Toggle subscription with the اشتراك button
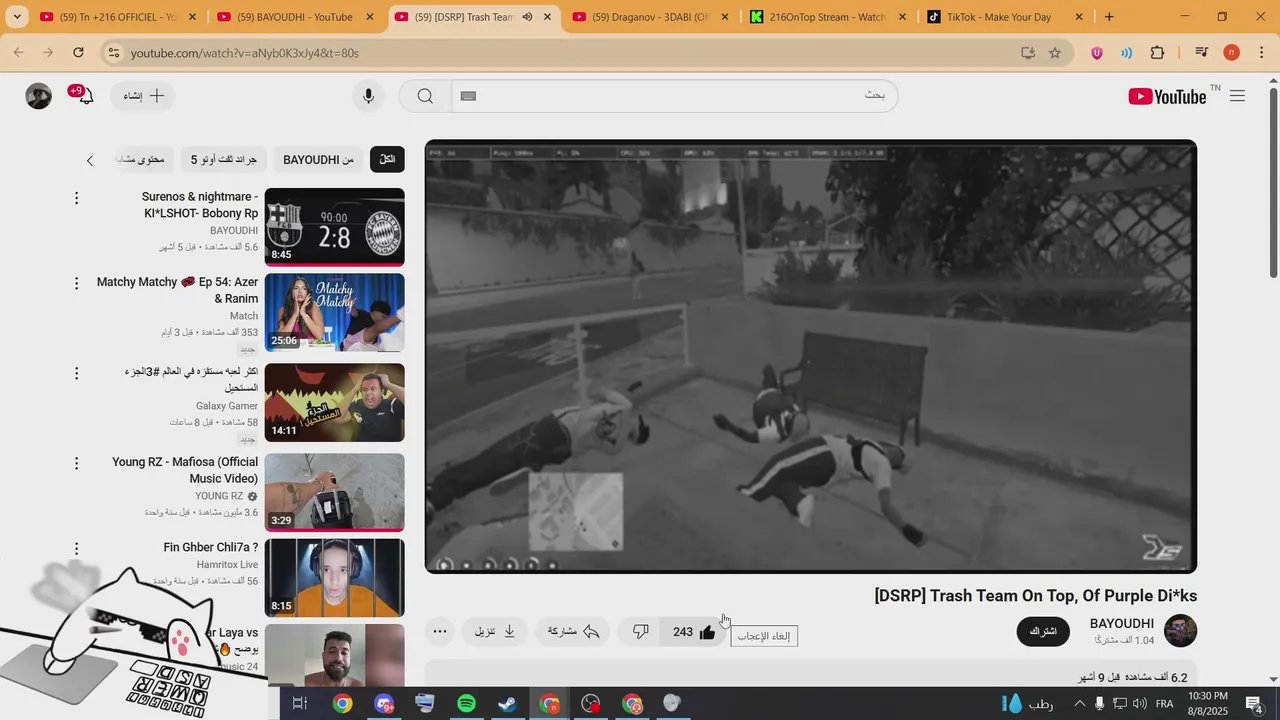The width and height of the screenshot is (1280, 720). [x=1043, y=631]
